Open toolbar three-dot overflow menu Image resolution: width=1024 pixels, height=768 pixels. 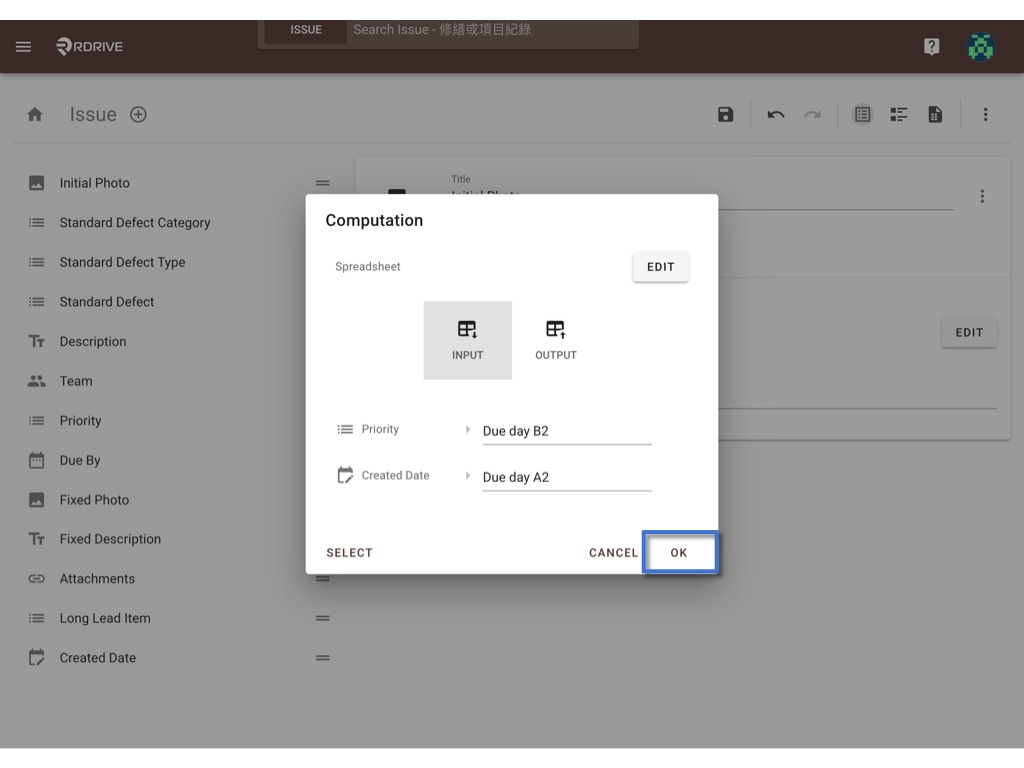[985, 115]
